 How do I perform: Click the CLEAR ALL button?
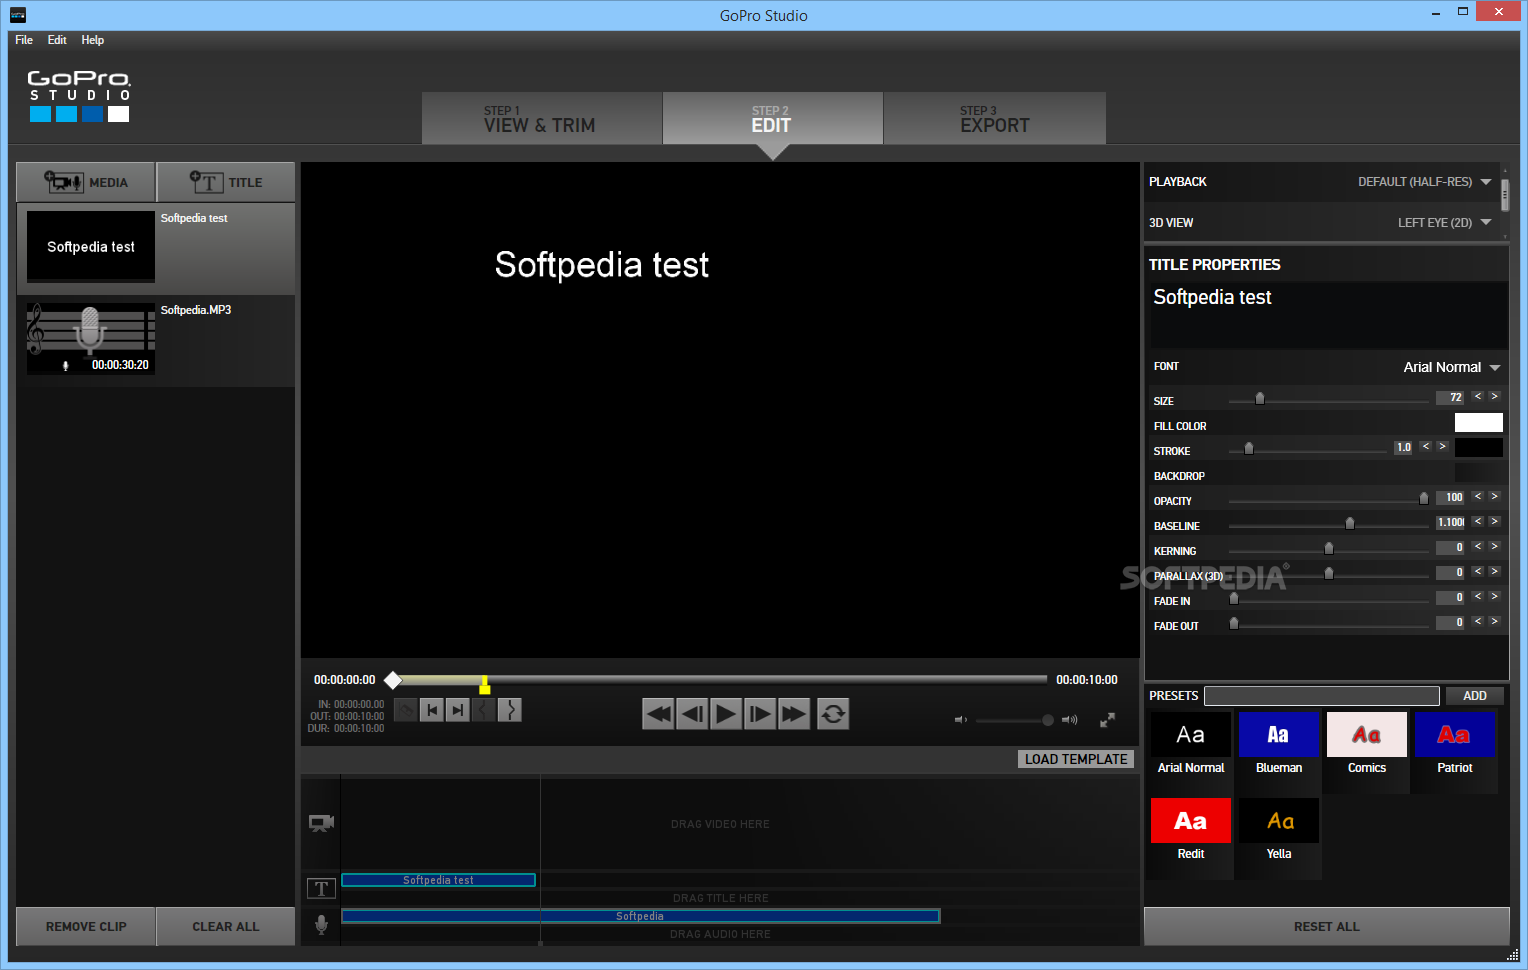(x=226, y=927)
